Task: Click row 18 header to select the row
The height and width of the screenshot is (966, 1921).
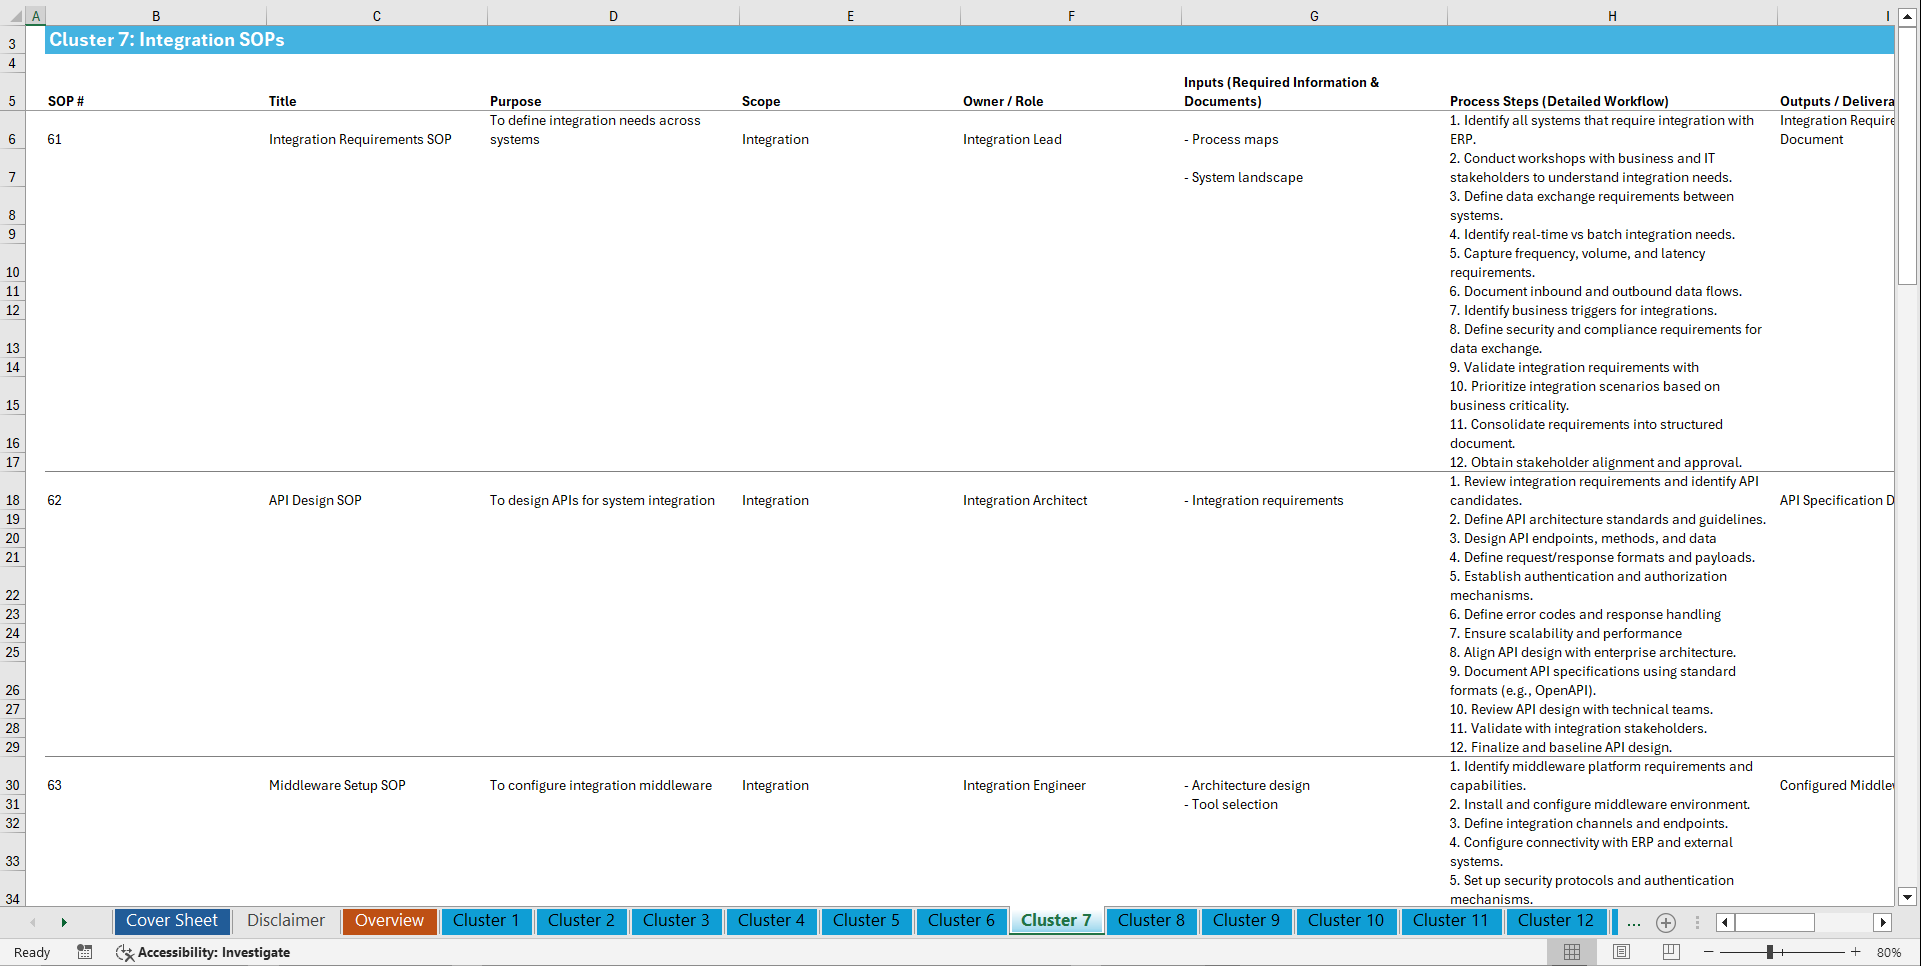Action: click(x=12, y=500)
